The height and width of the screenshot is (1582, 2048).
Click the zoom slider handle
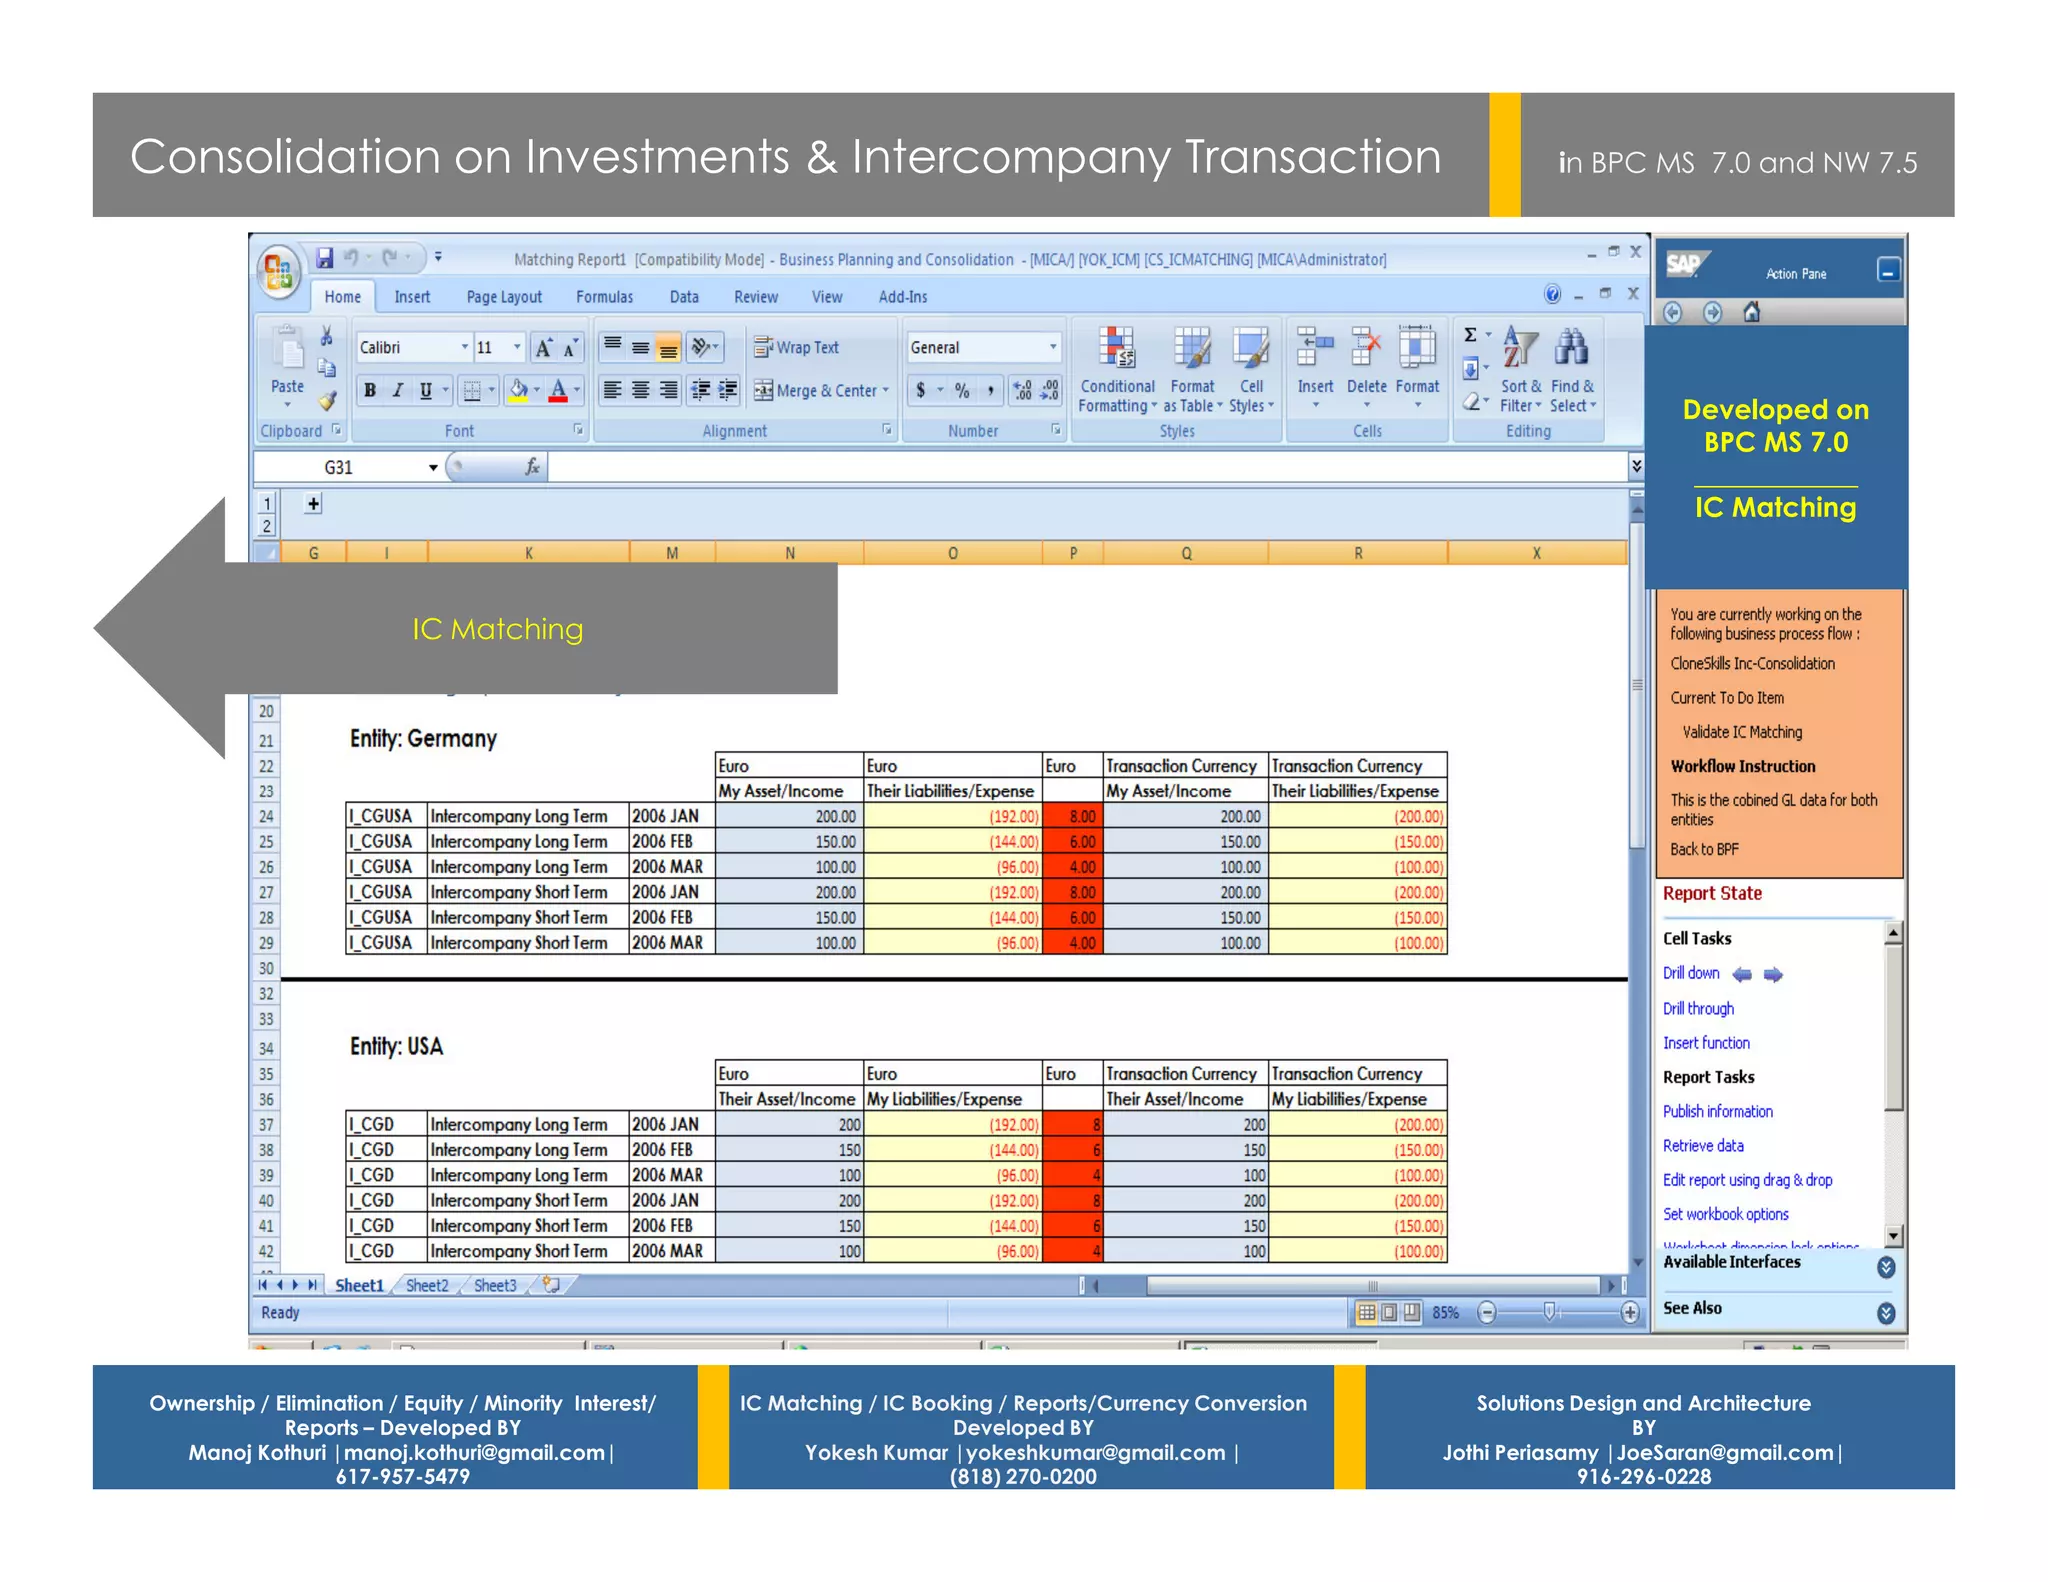coord(1549,1312)
